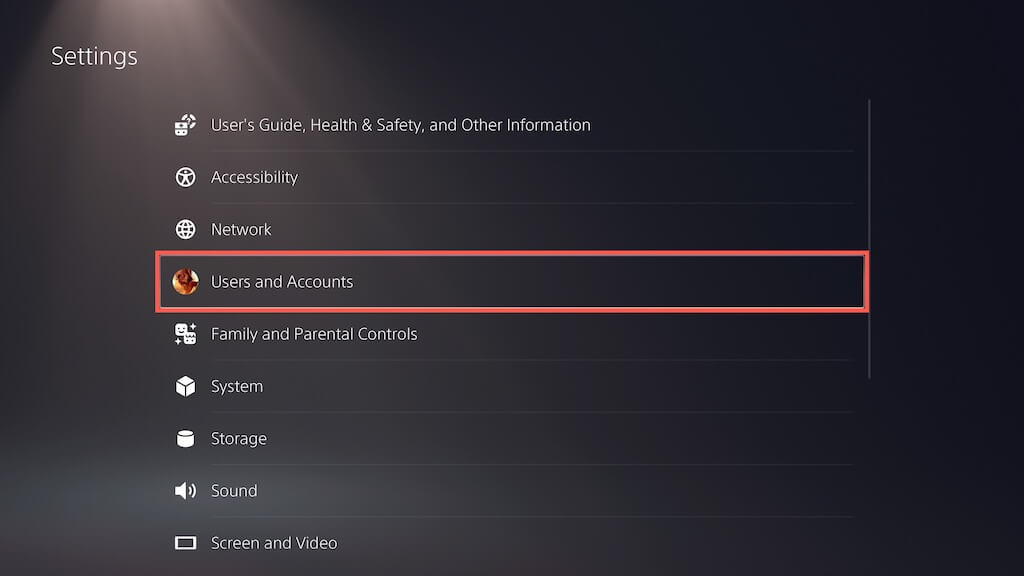
Task: Open Family and Parental Controls label
Action: pos(314,334)
